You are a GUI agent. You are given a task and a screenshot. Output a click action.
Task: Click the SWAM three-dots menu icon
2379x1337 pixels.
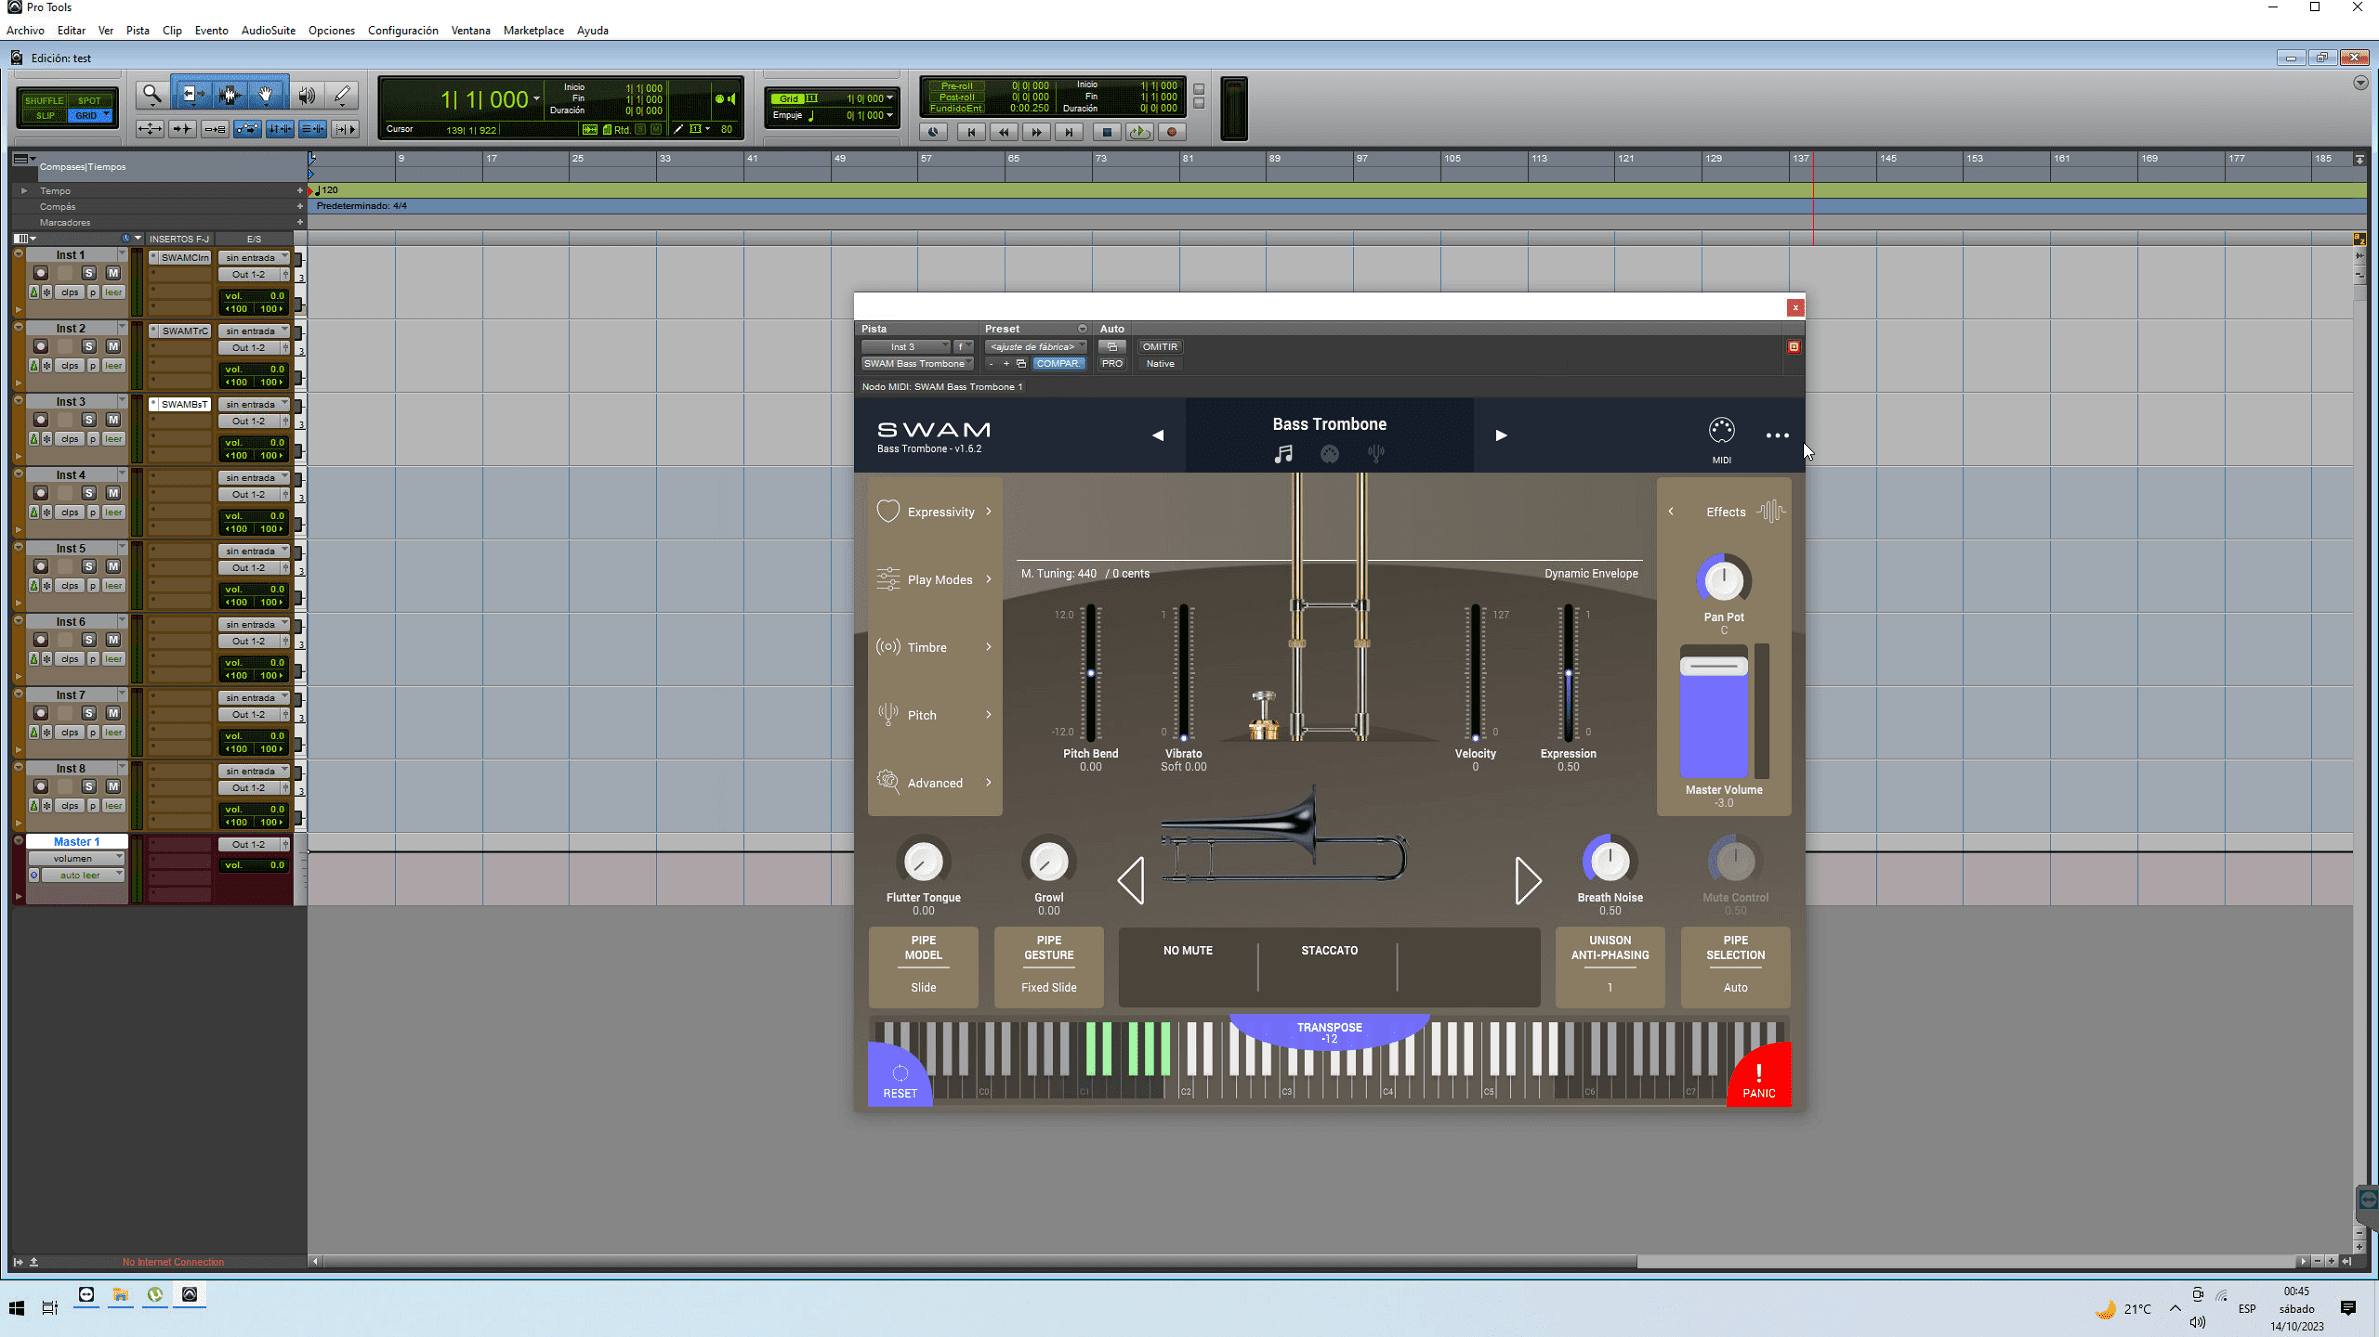(x=1777, y=435)
